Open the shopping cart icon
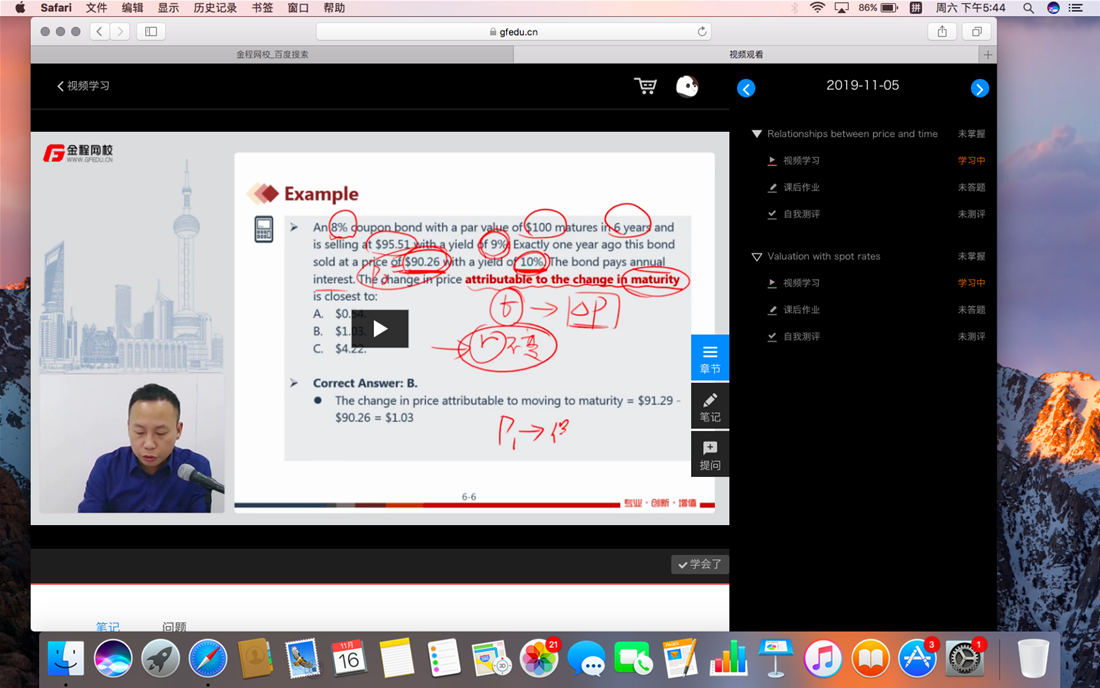This screenshot has width=1100, height=688. (x=645, y=87)
